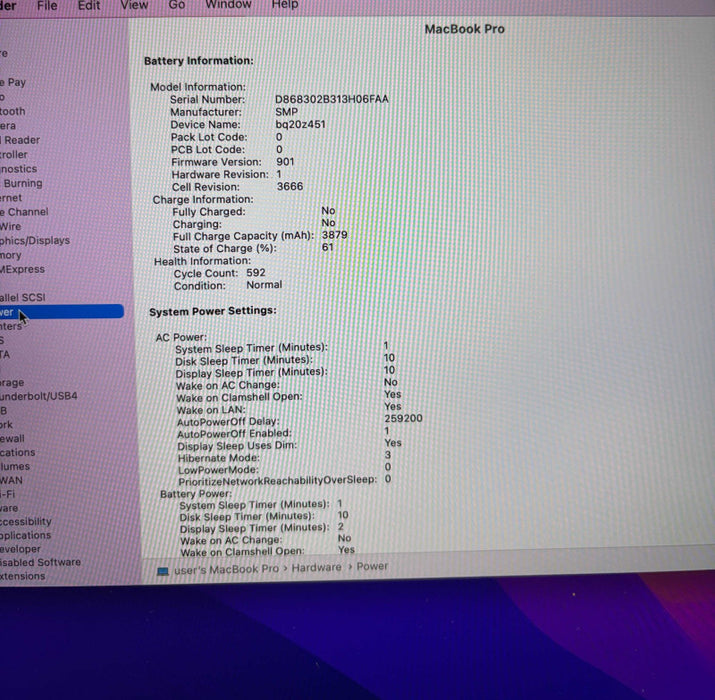This screenshot has width=715, height=700.
Task: Click the full charge capacity value 3879
Action: tap(335, 235)
